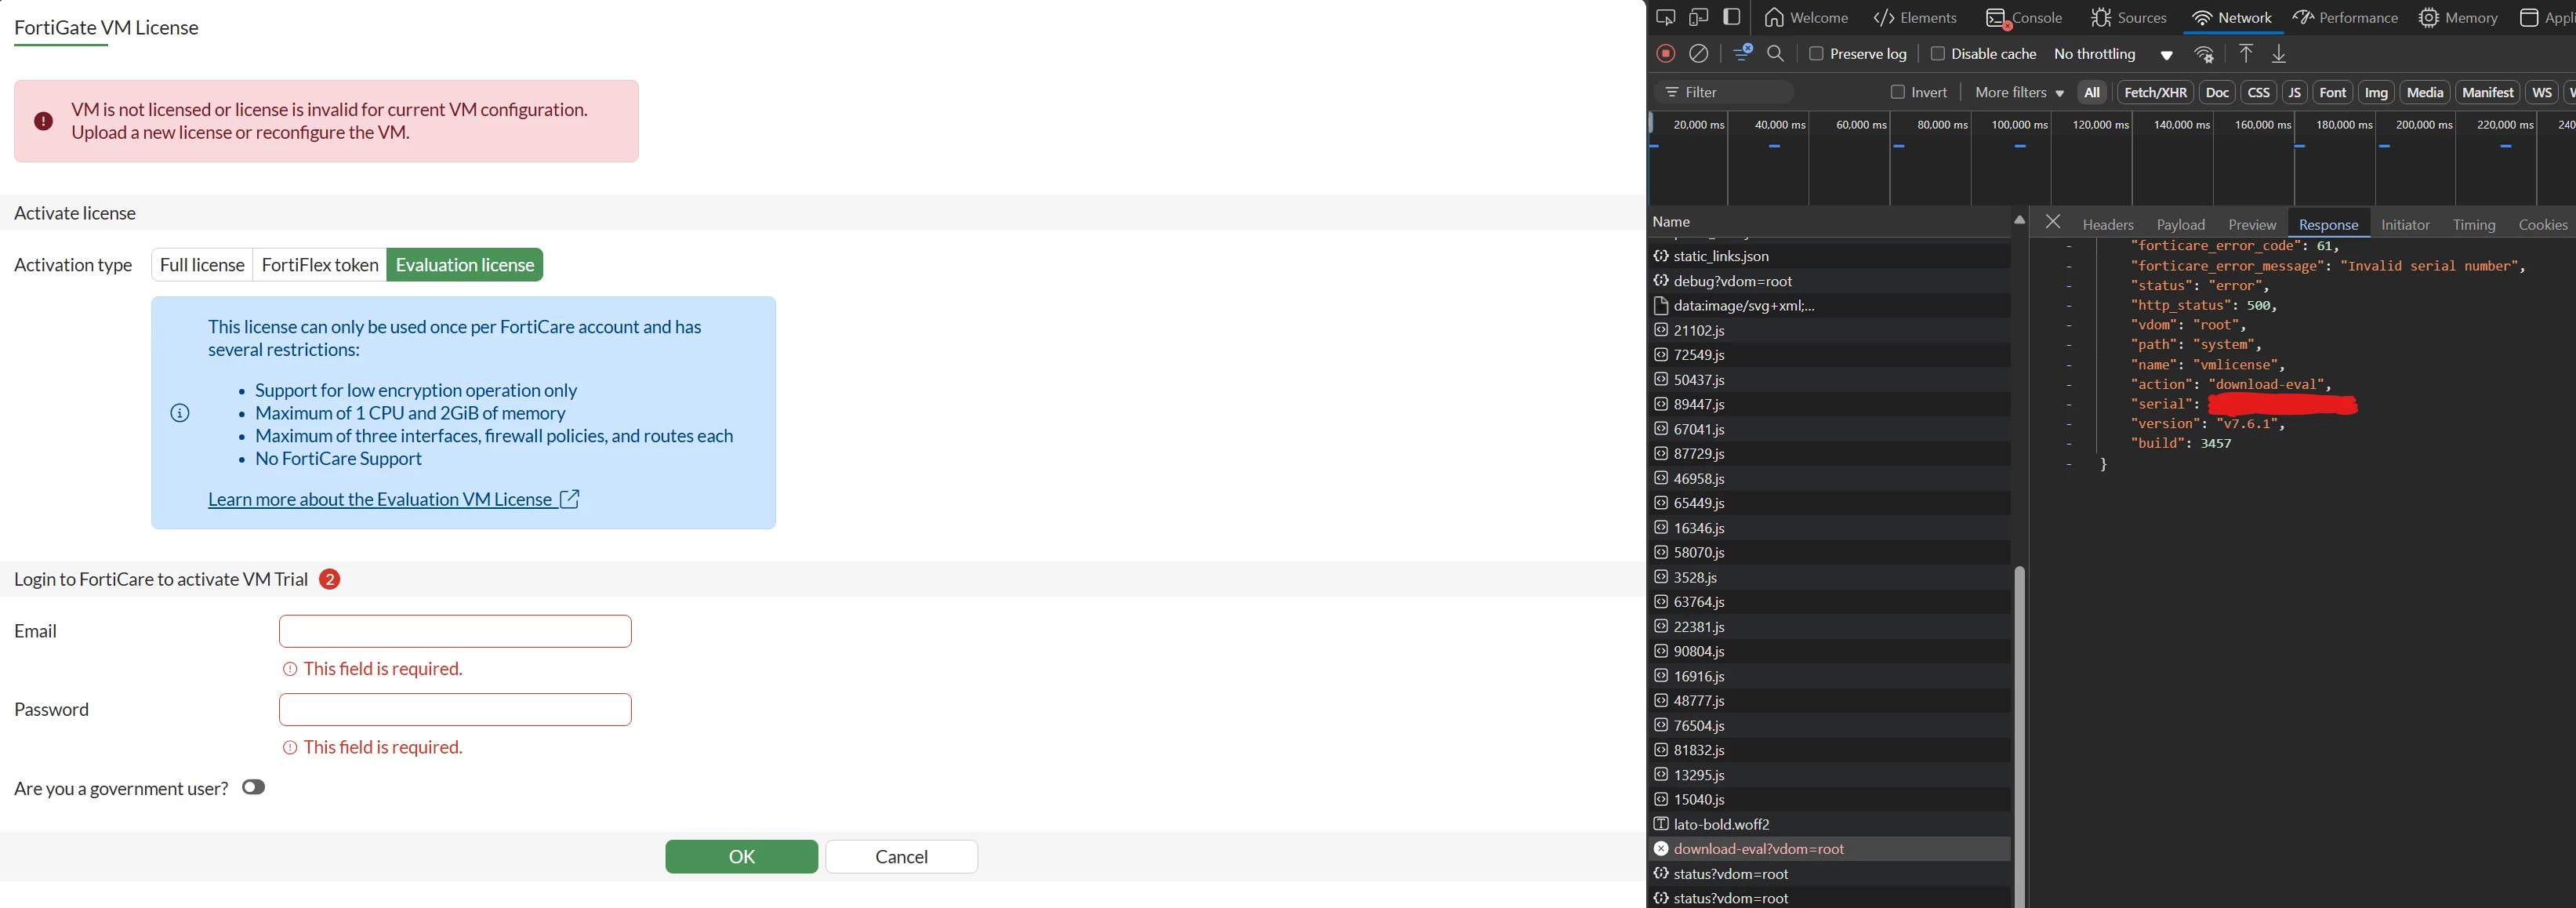Select FortiFlex token activation type
The width and height of the screenshot is (2576, 908).
coord(320,265)
